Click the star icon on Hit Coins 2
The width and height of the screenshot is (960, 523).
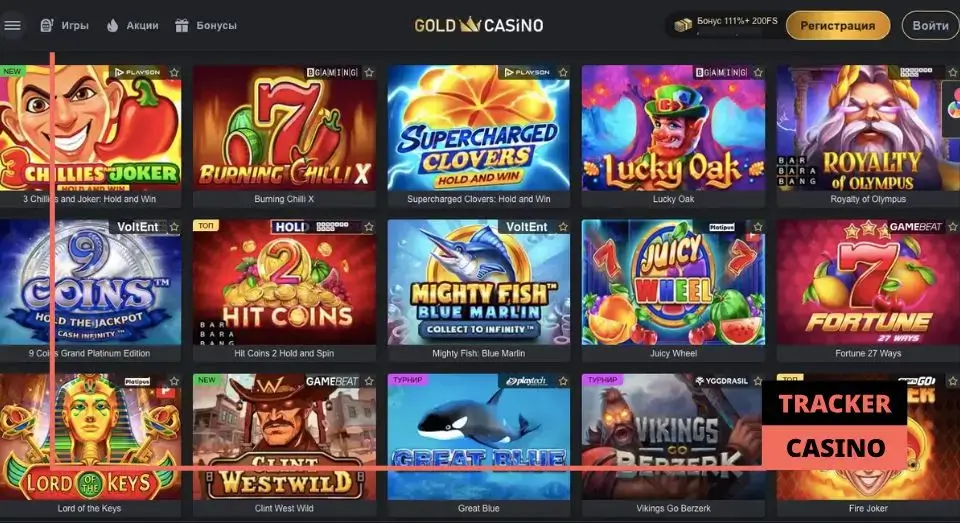(x=369, y=227)
